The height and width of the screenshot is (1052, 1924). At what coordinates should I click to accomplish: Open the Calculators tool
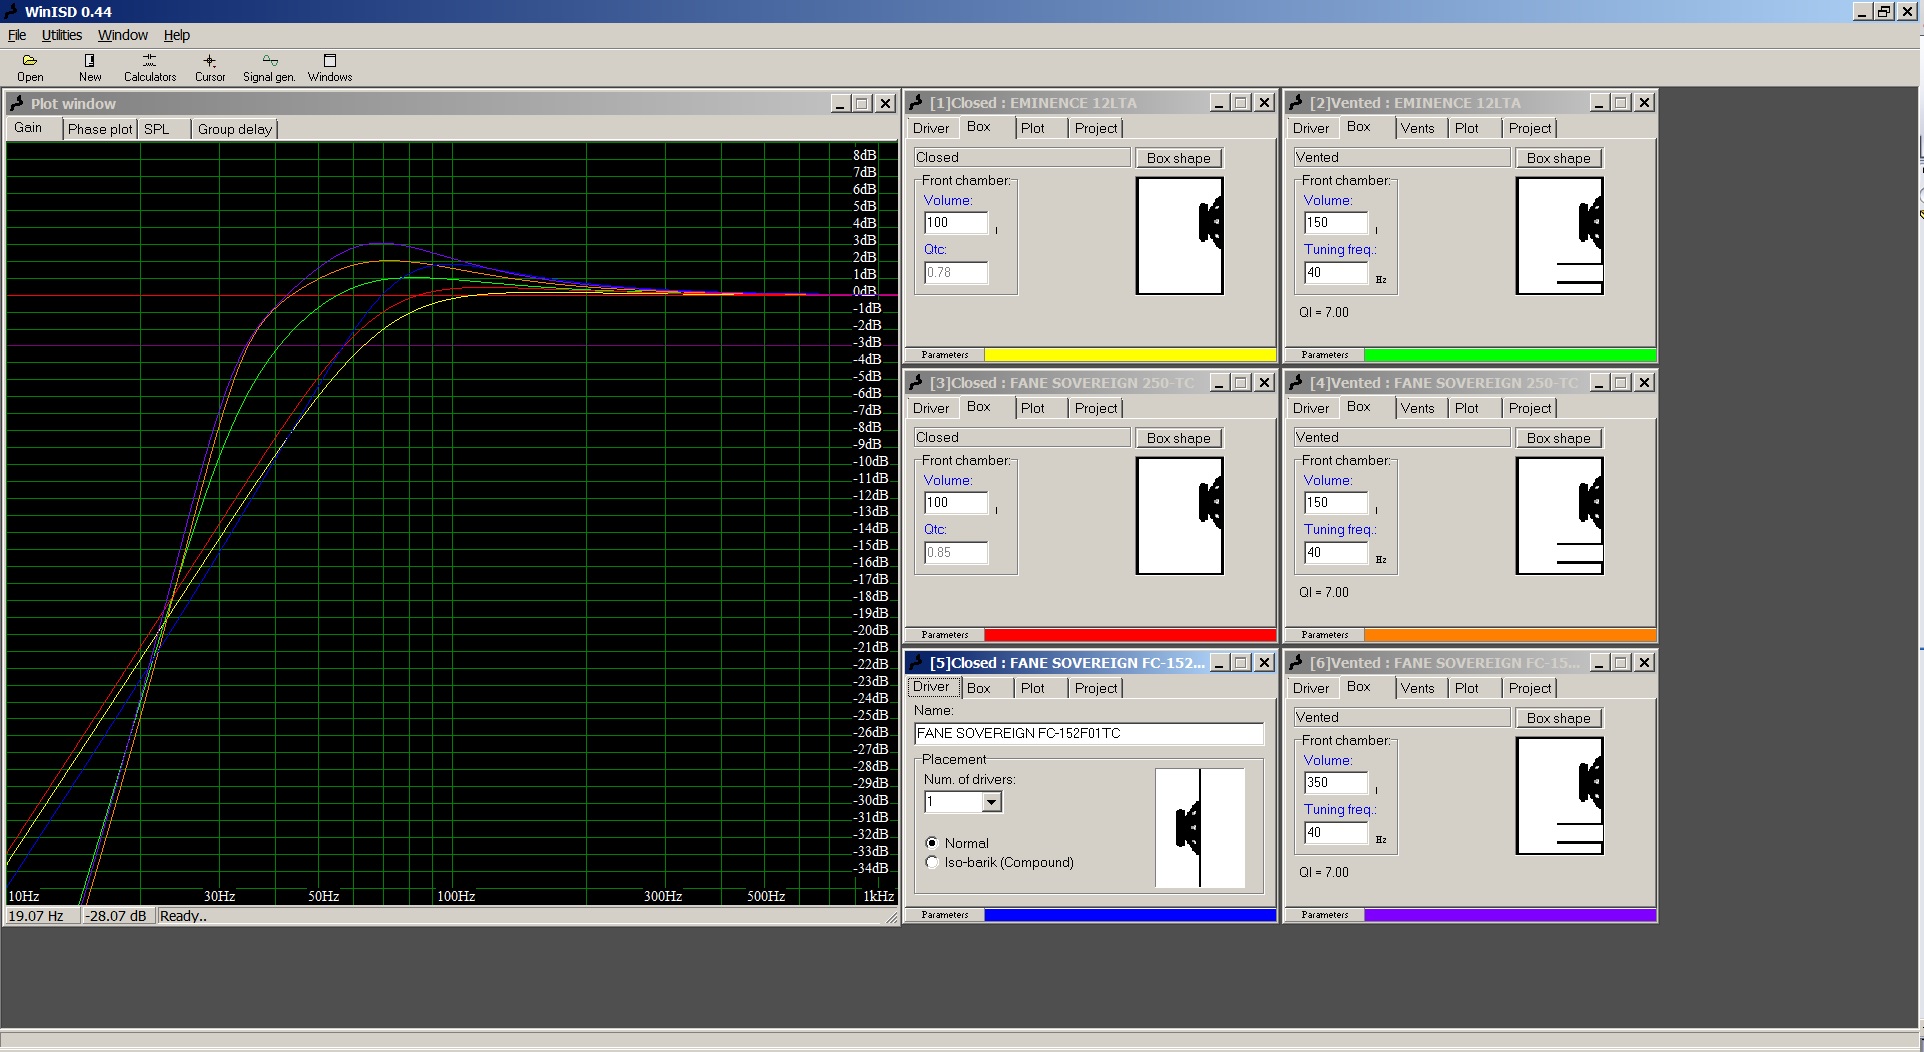[150, 68]
